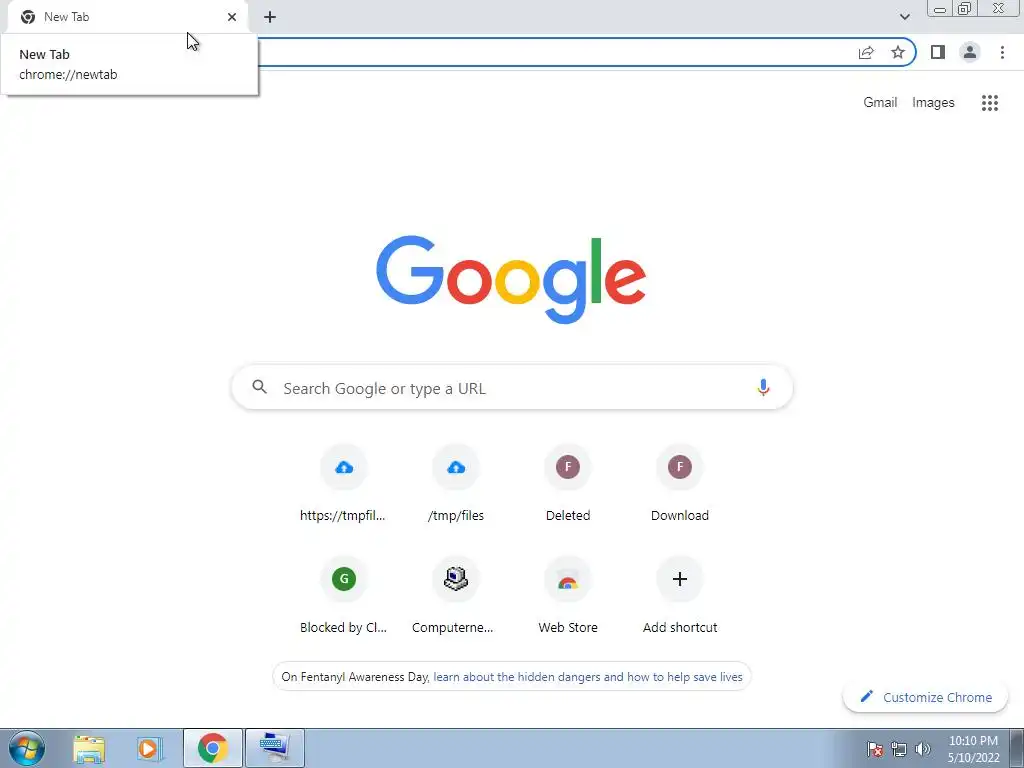Click the browser address bar
This screenshot has width=1024, height=768.
[x=555, y=52]
